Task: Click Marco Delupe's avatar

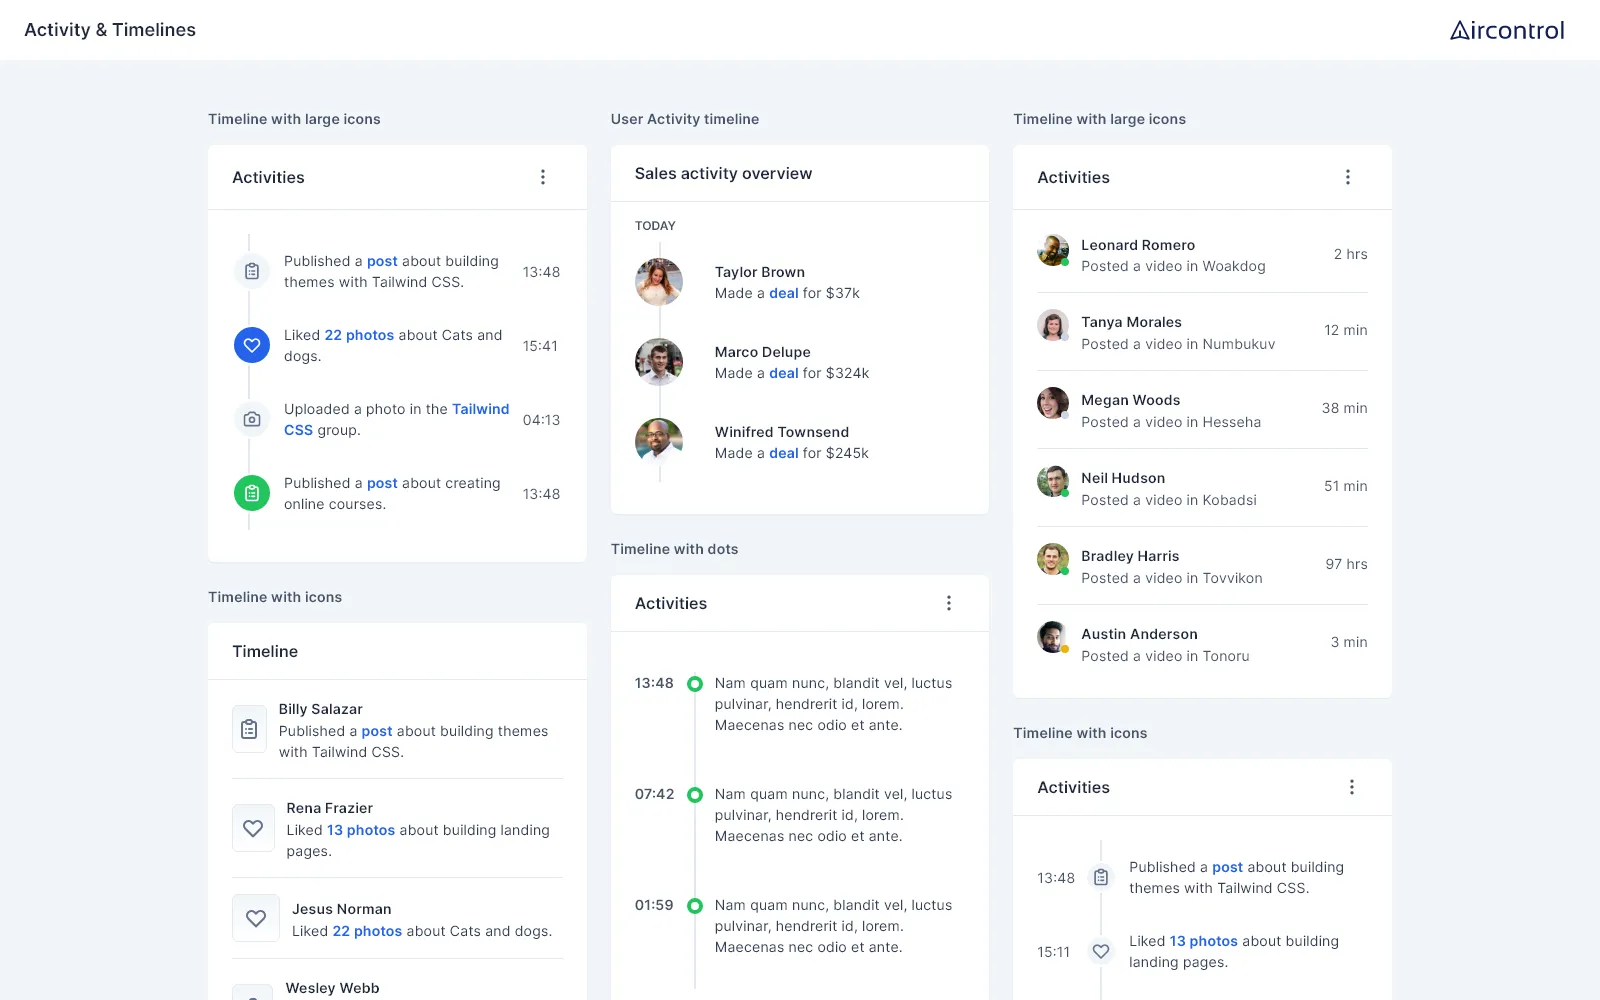Action: coord(659,362)
